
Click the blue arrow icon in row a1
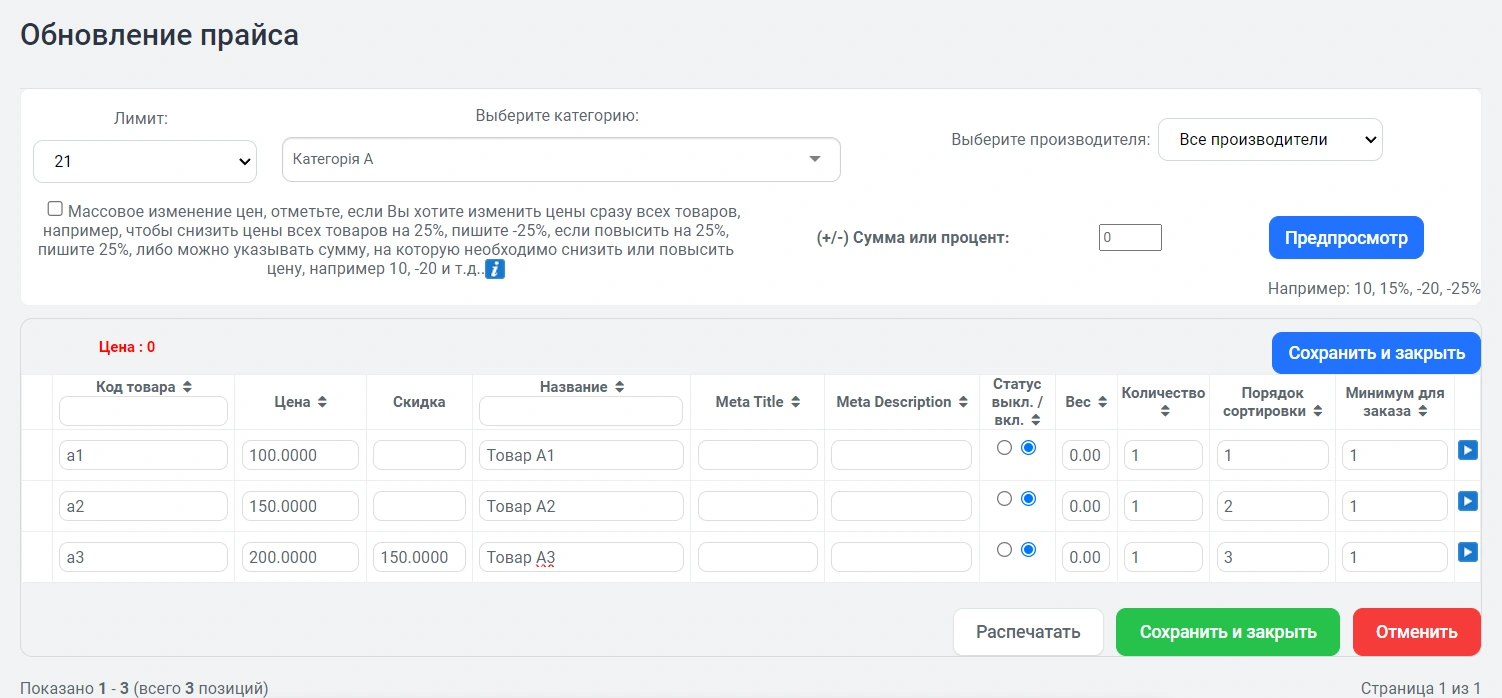[1467, 451]
